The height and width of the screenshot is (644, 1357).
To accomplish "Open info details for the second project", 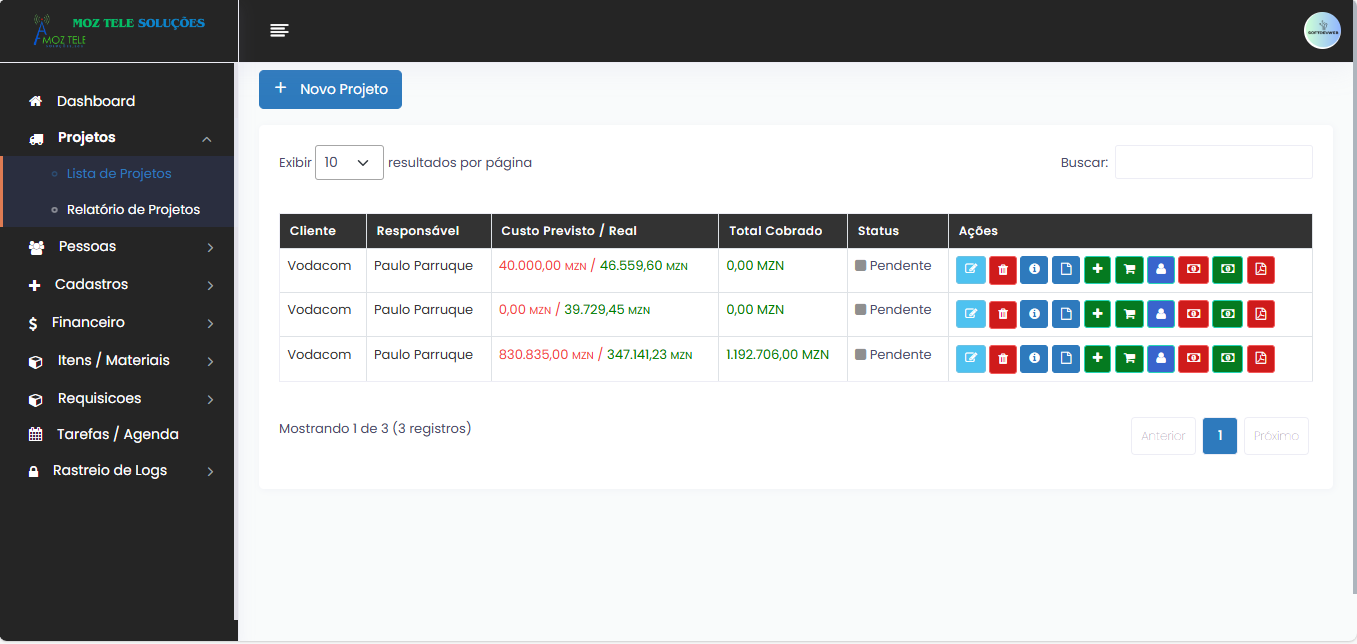I will (x=1034, y=313).
